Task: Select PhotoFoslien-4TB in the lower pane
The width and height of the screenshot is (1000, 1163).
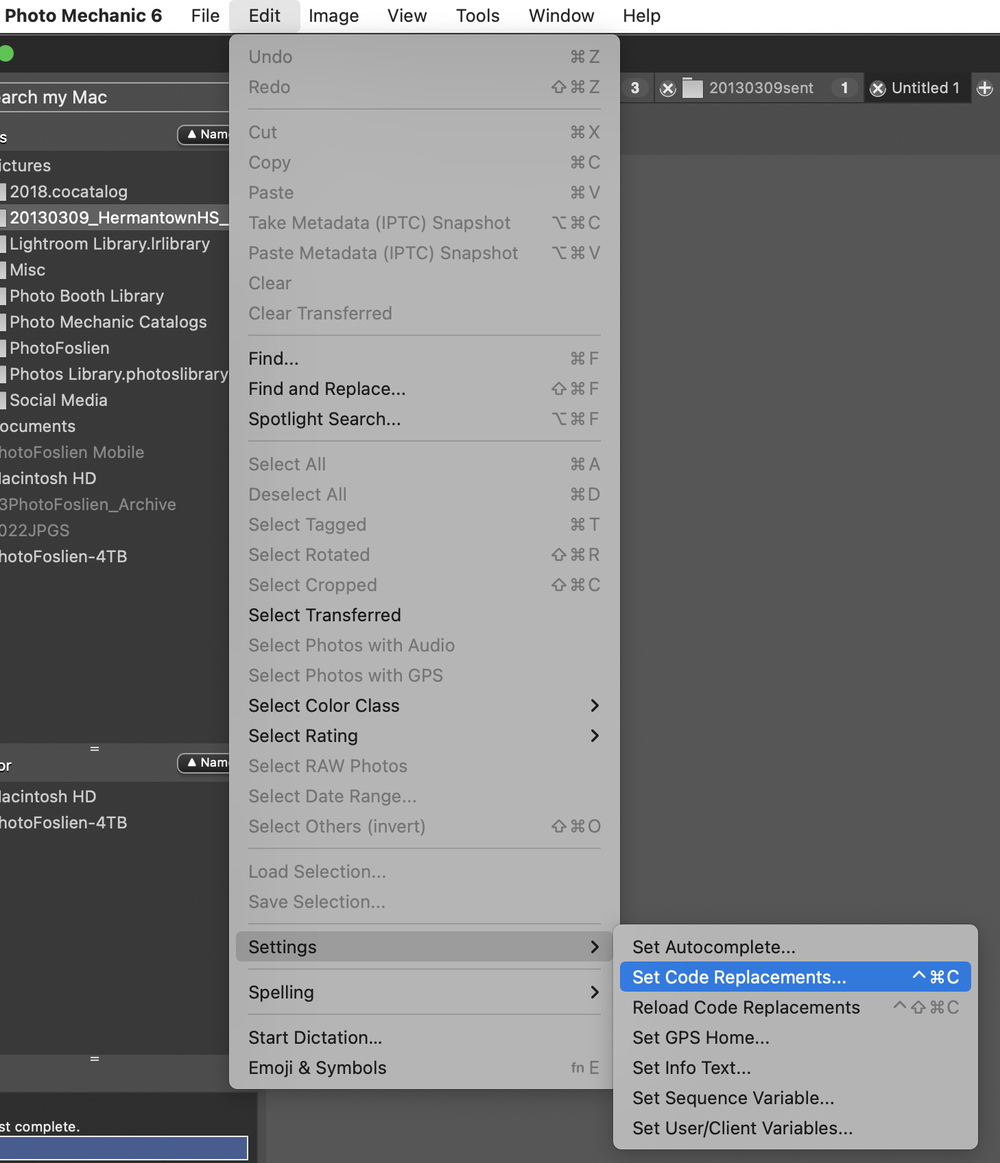Action: point(114,823)
